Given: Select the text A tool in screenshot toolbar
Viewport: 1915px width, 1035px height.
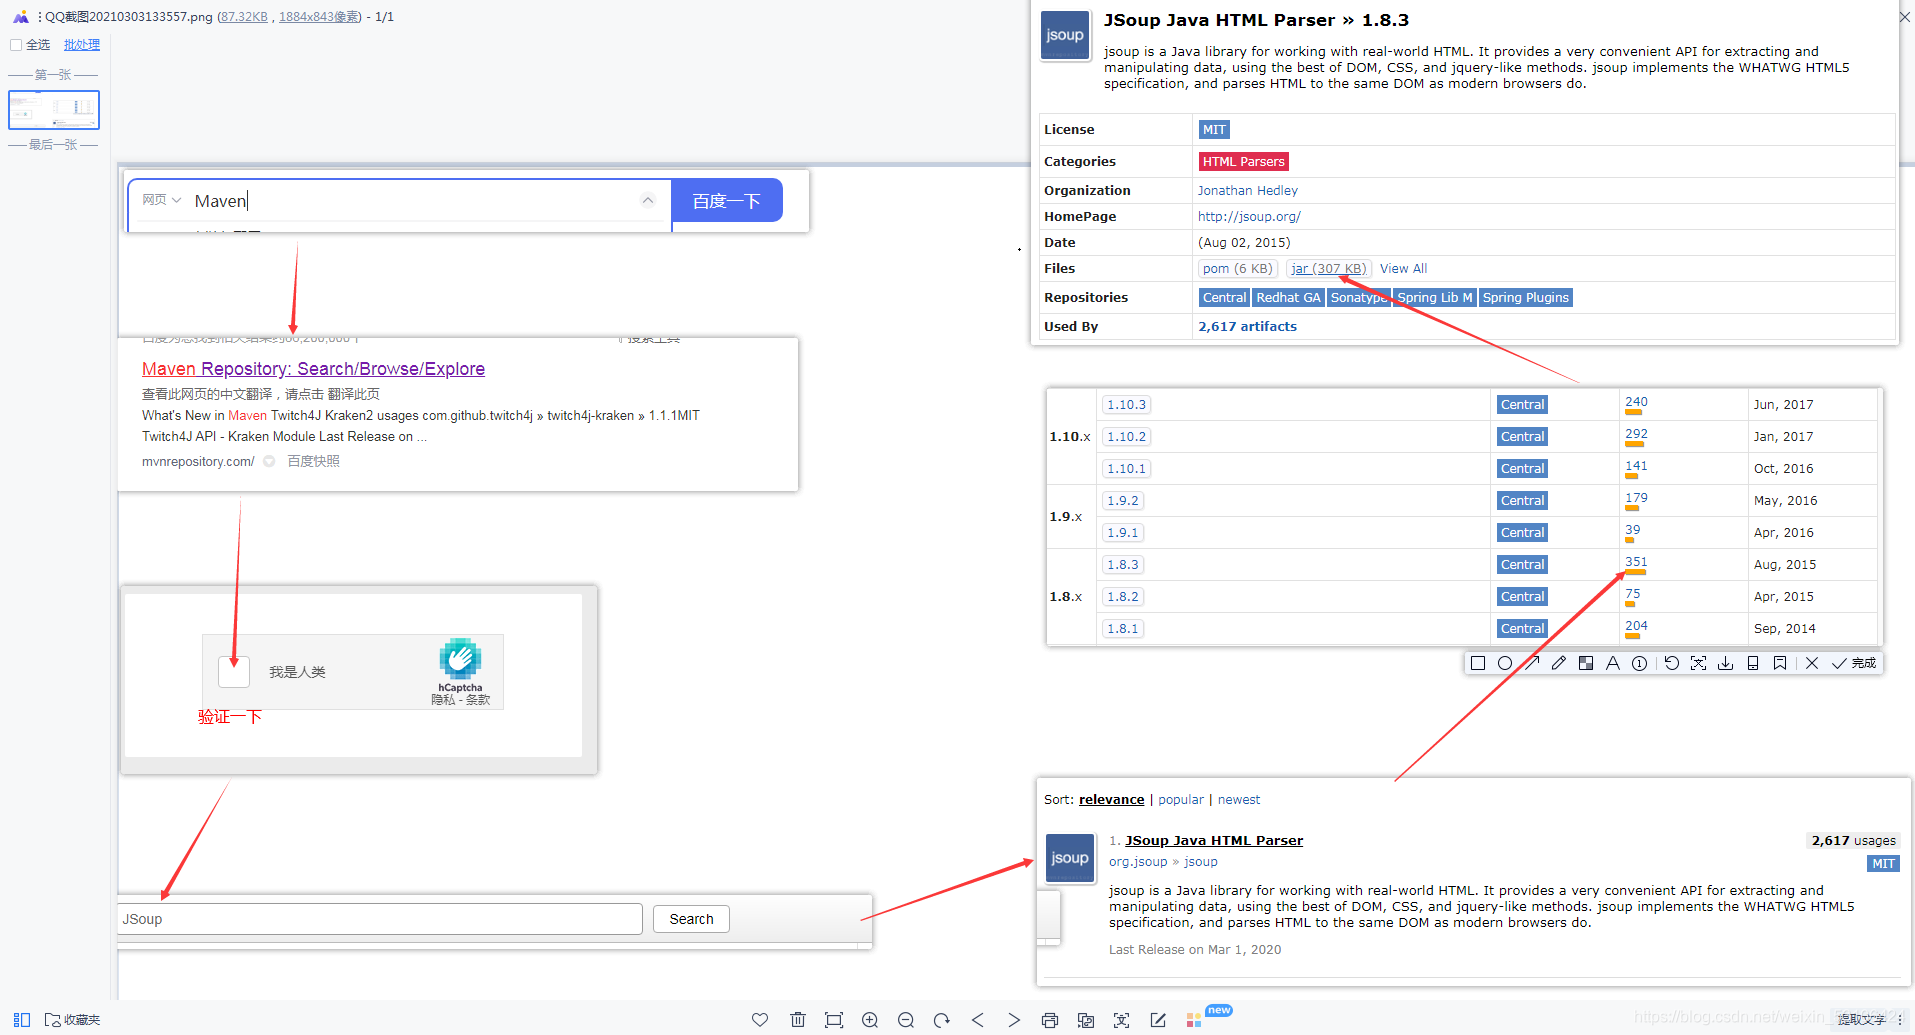Looking at the screenshot, I should [1613, 663].
